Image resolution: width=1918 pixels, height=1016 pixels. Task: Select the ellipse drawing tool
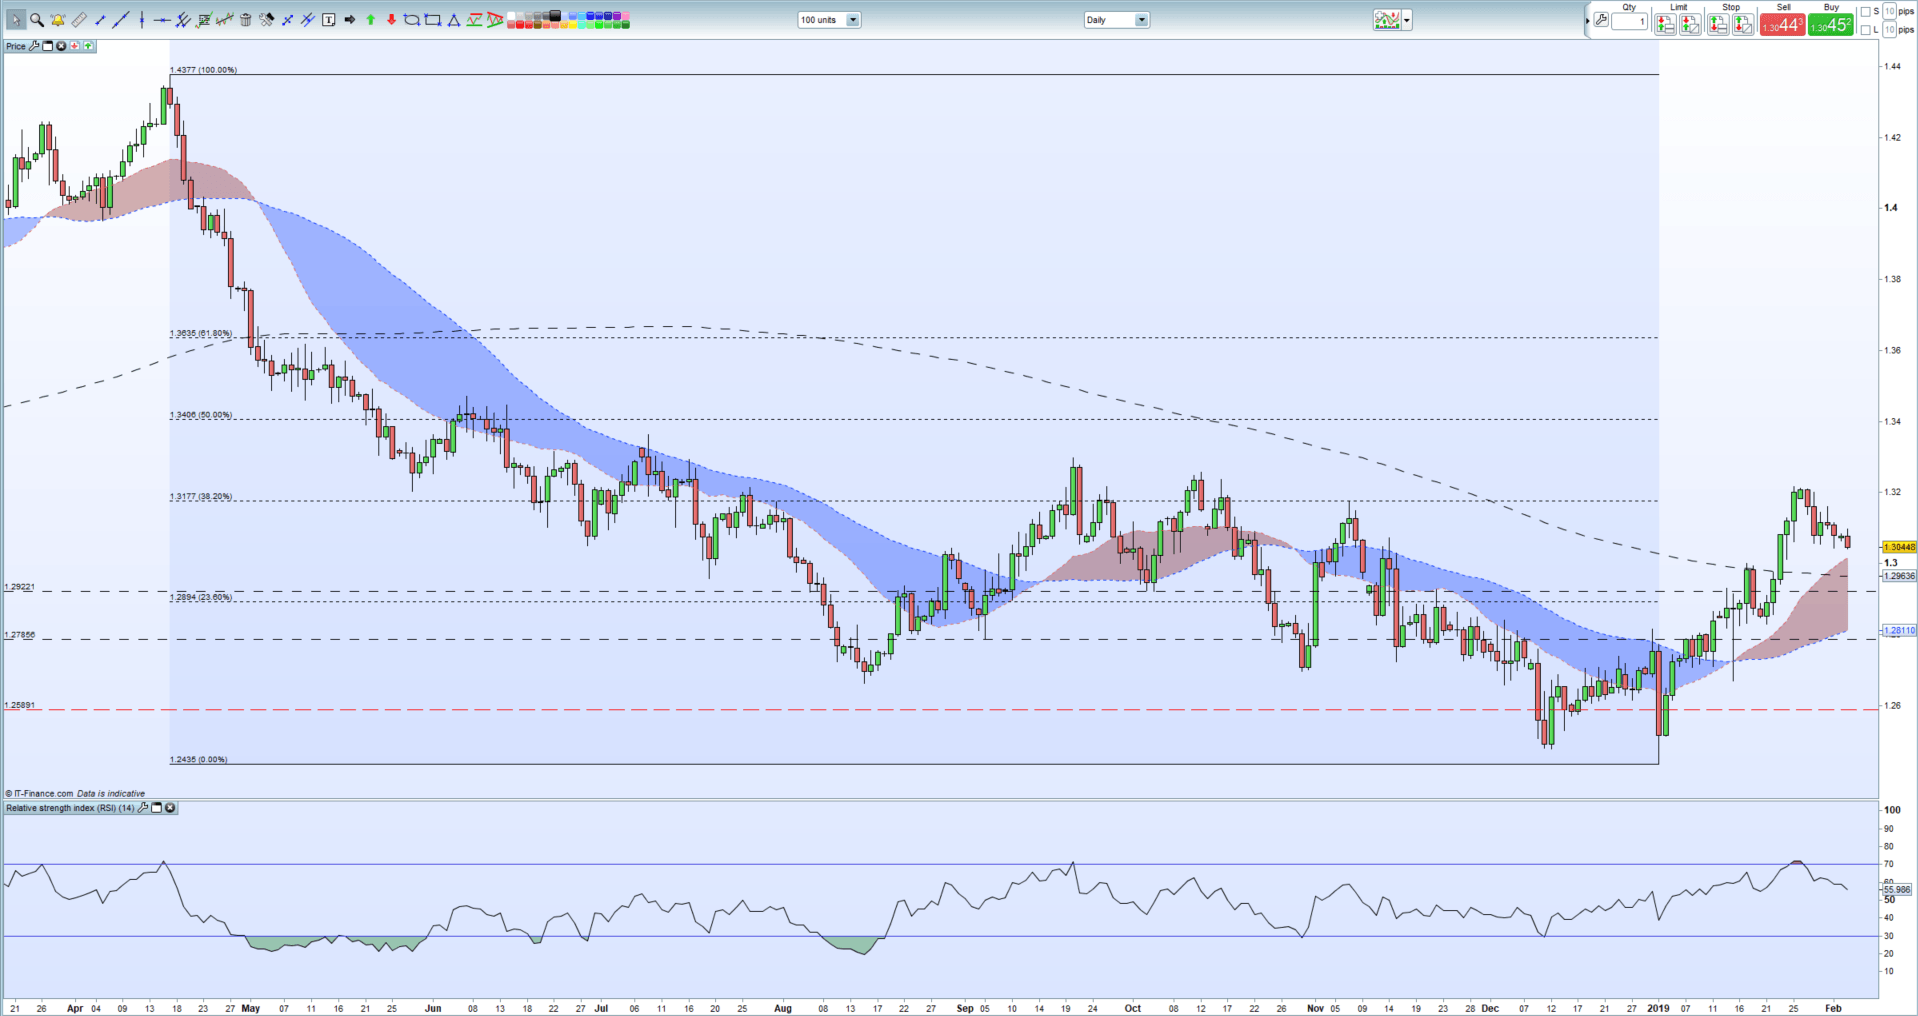(x=411, y=20)
